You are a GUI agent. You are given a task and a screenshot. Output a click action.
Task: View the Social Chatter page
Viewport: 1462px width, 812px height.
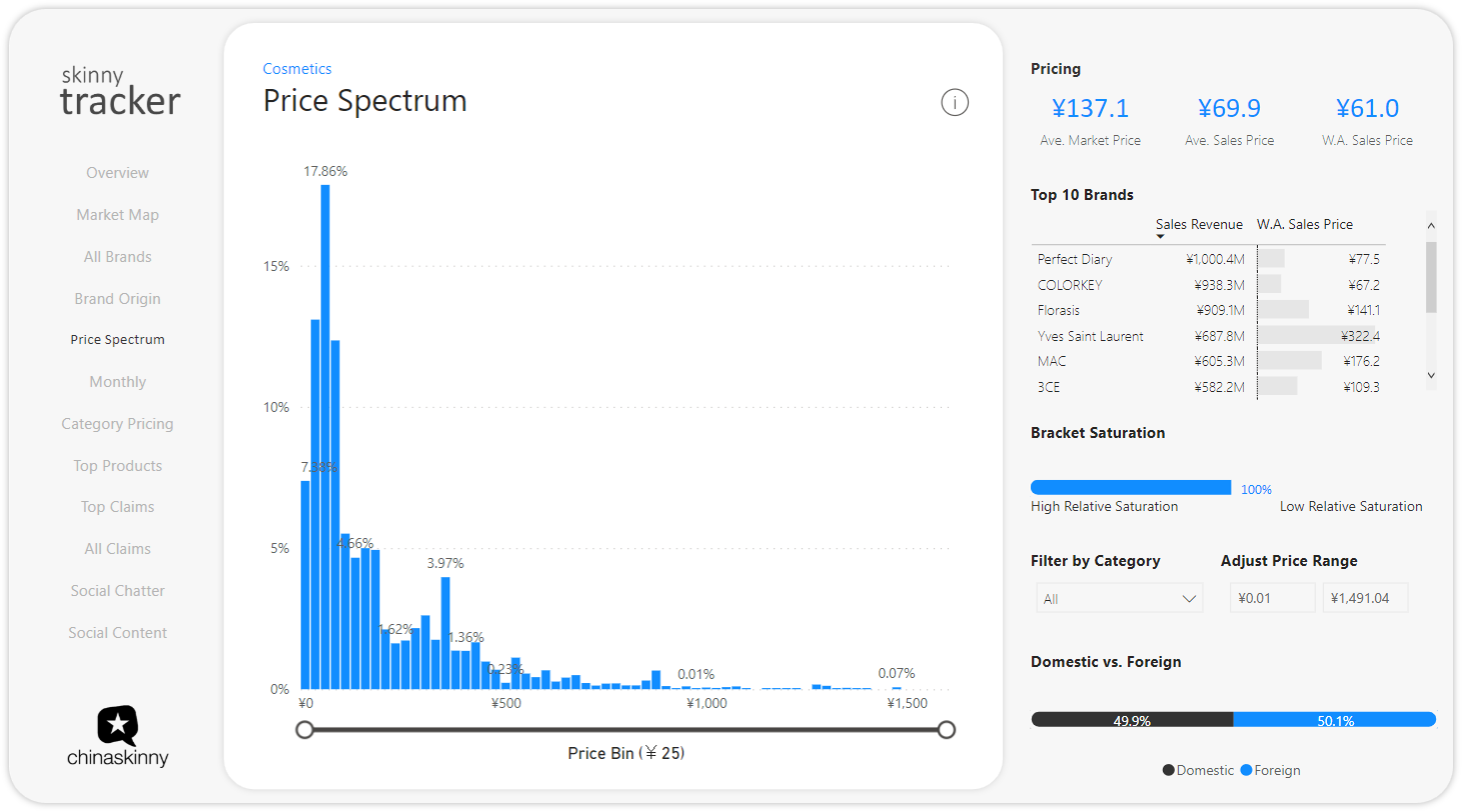117,591
